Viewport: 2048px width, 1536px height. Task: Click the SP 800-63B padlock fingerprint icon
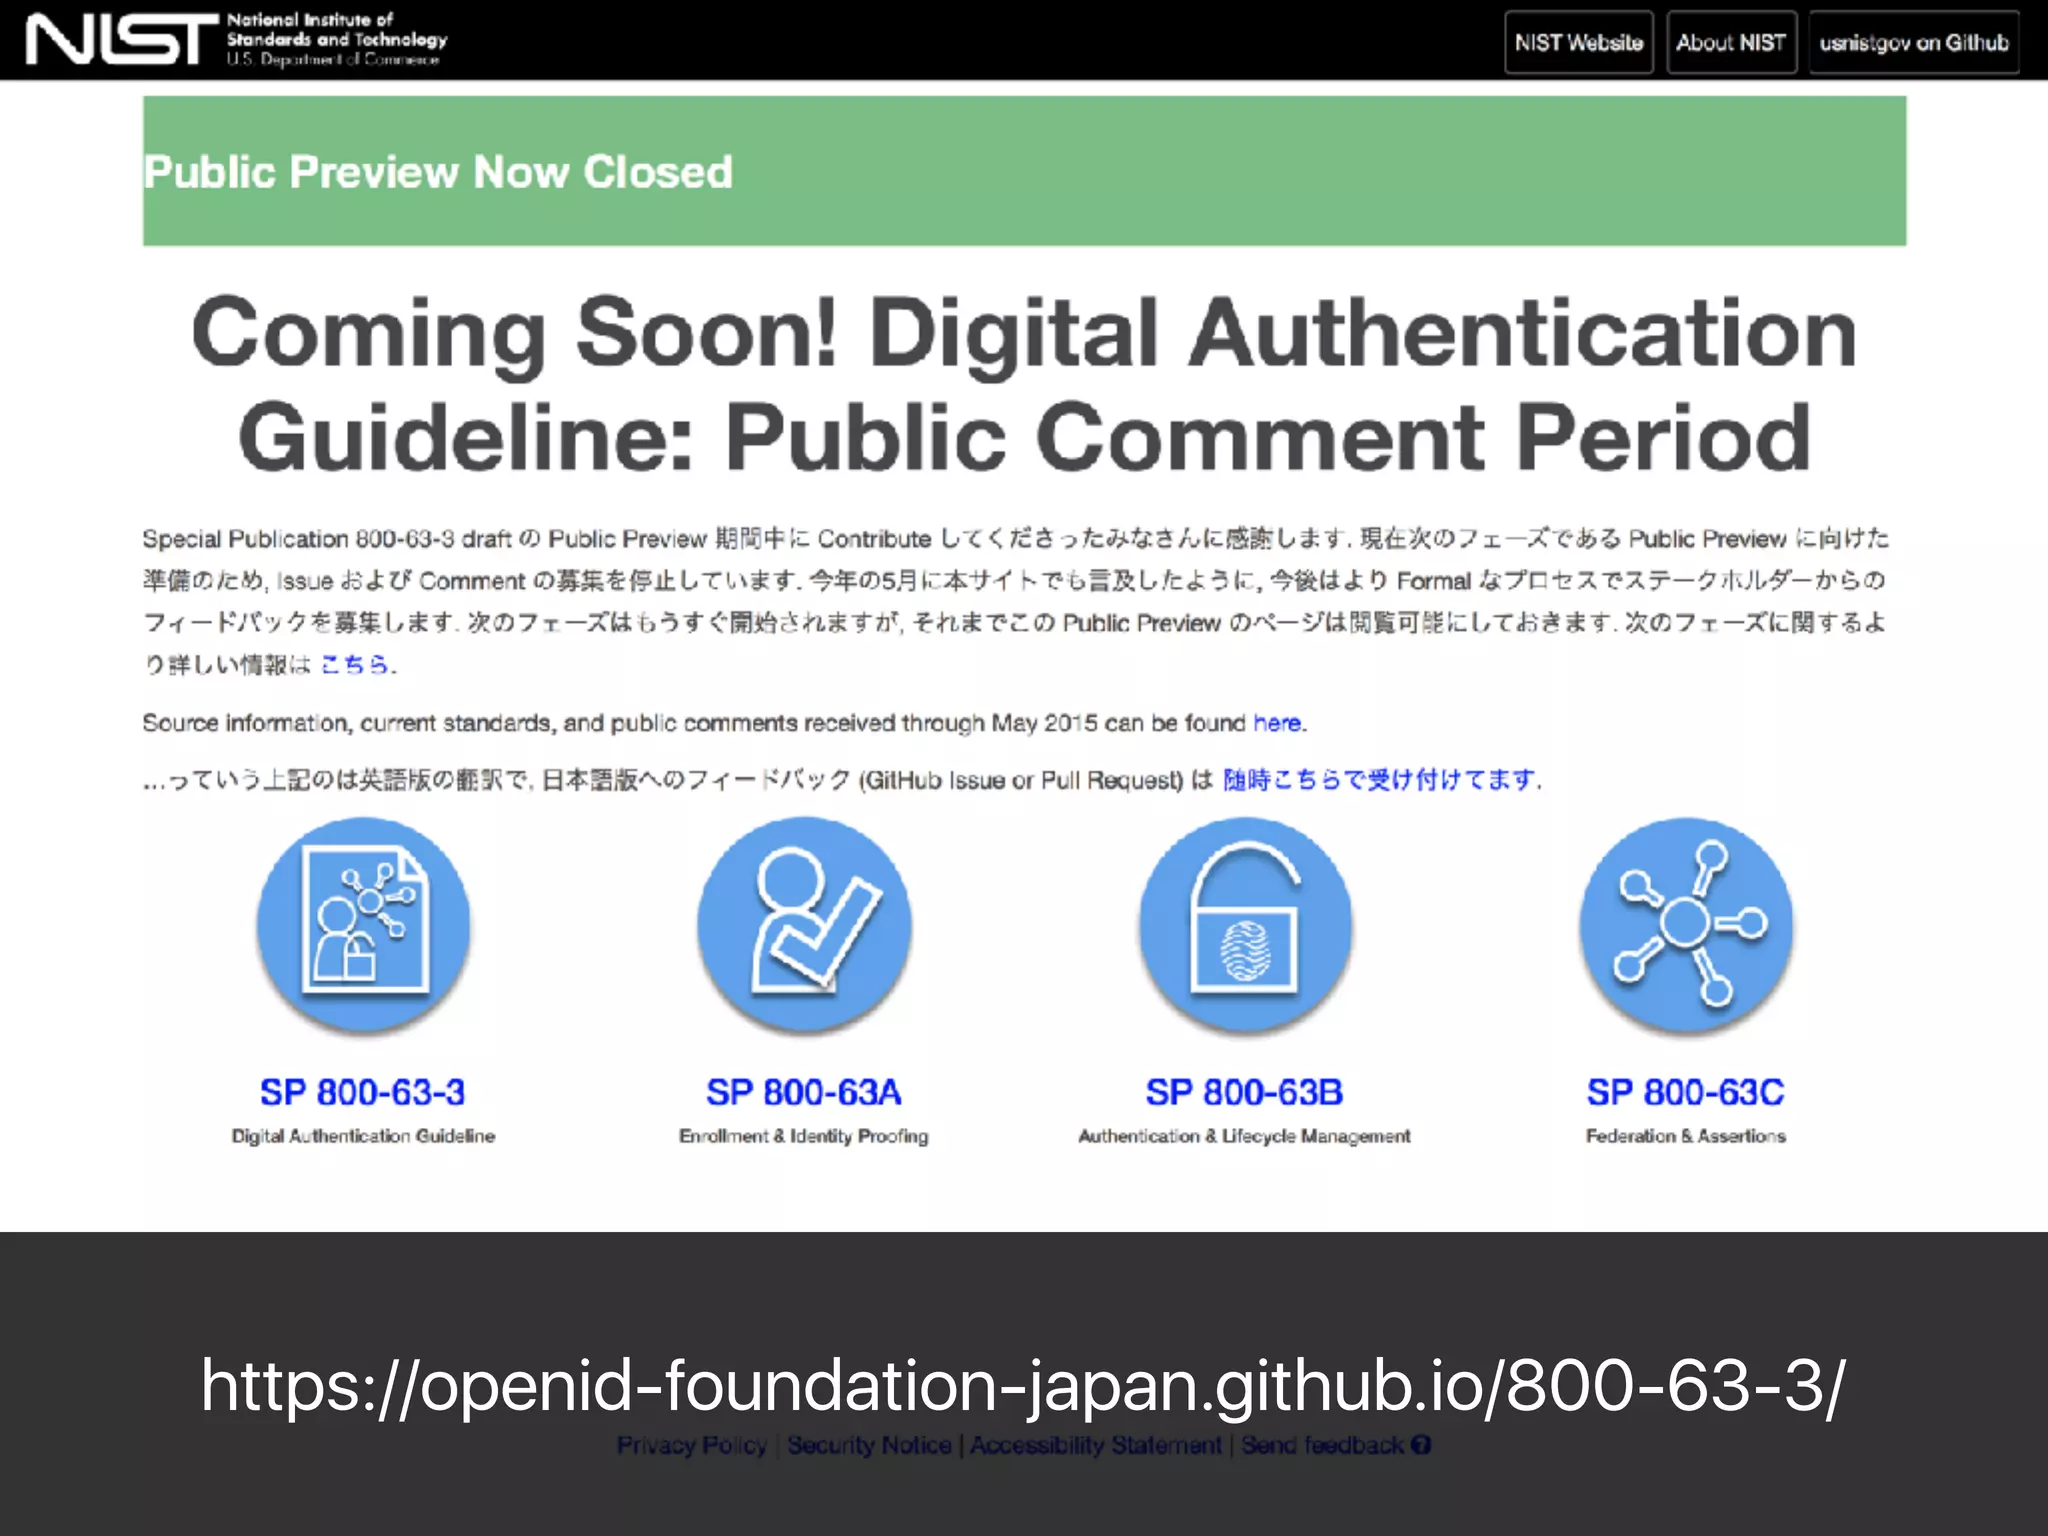tap(1245, 925)
